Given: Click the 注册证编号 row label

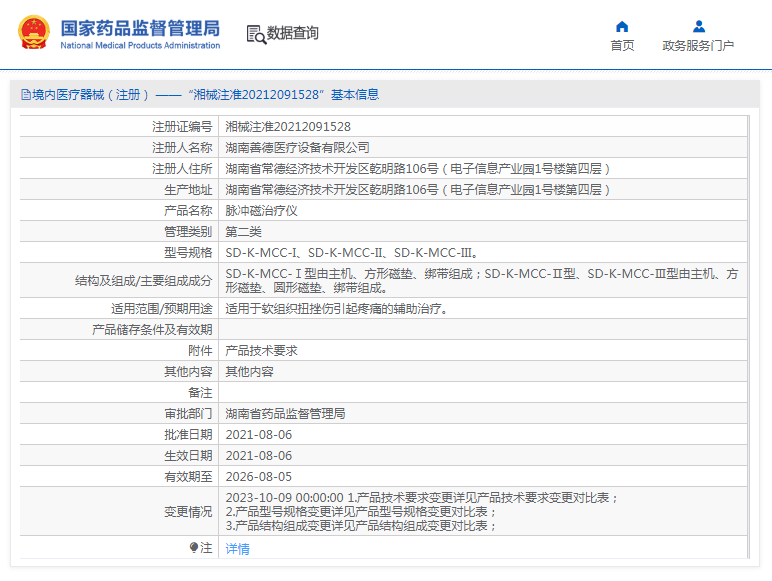Looking at the screenshot, I should coord(182,127).
